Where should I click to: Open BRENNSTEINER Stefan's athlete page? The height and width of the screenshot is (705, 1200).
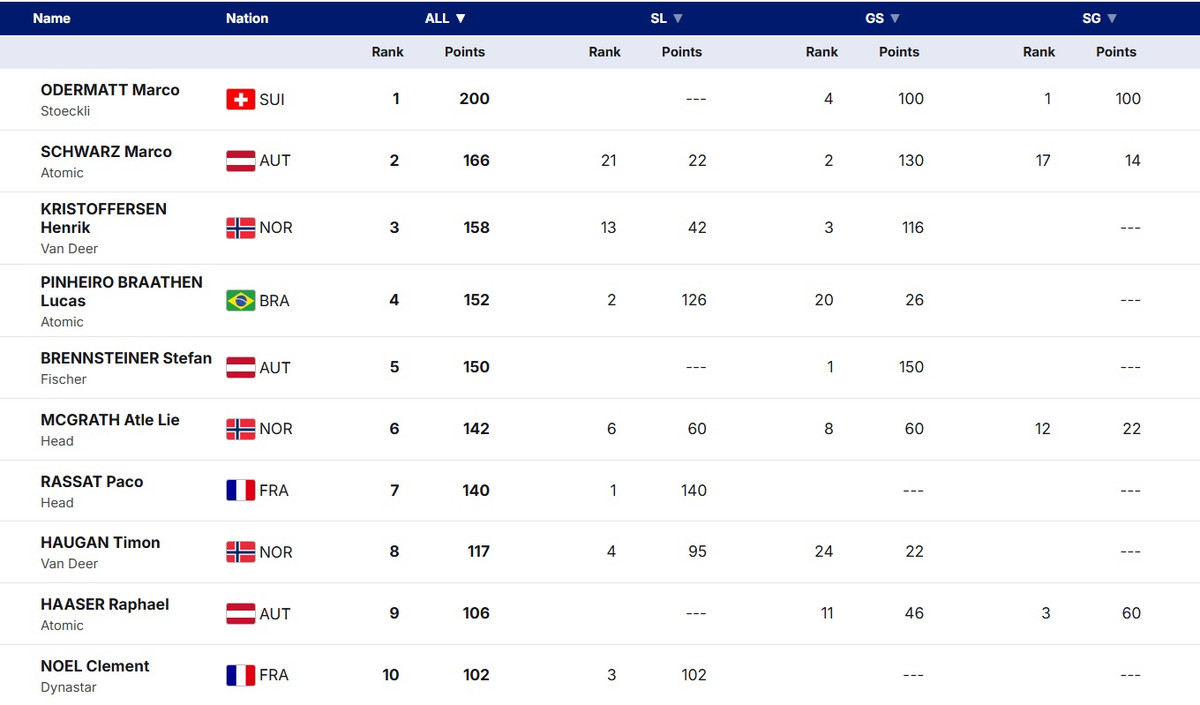point(126,358)
